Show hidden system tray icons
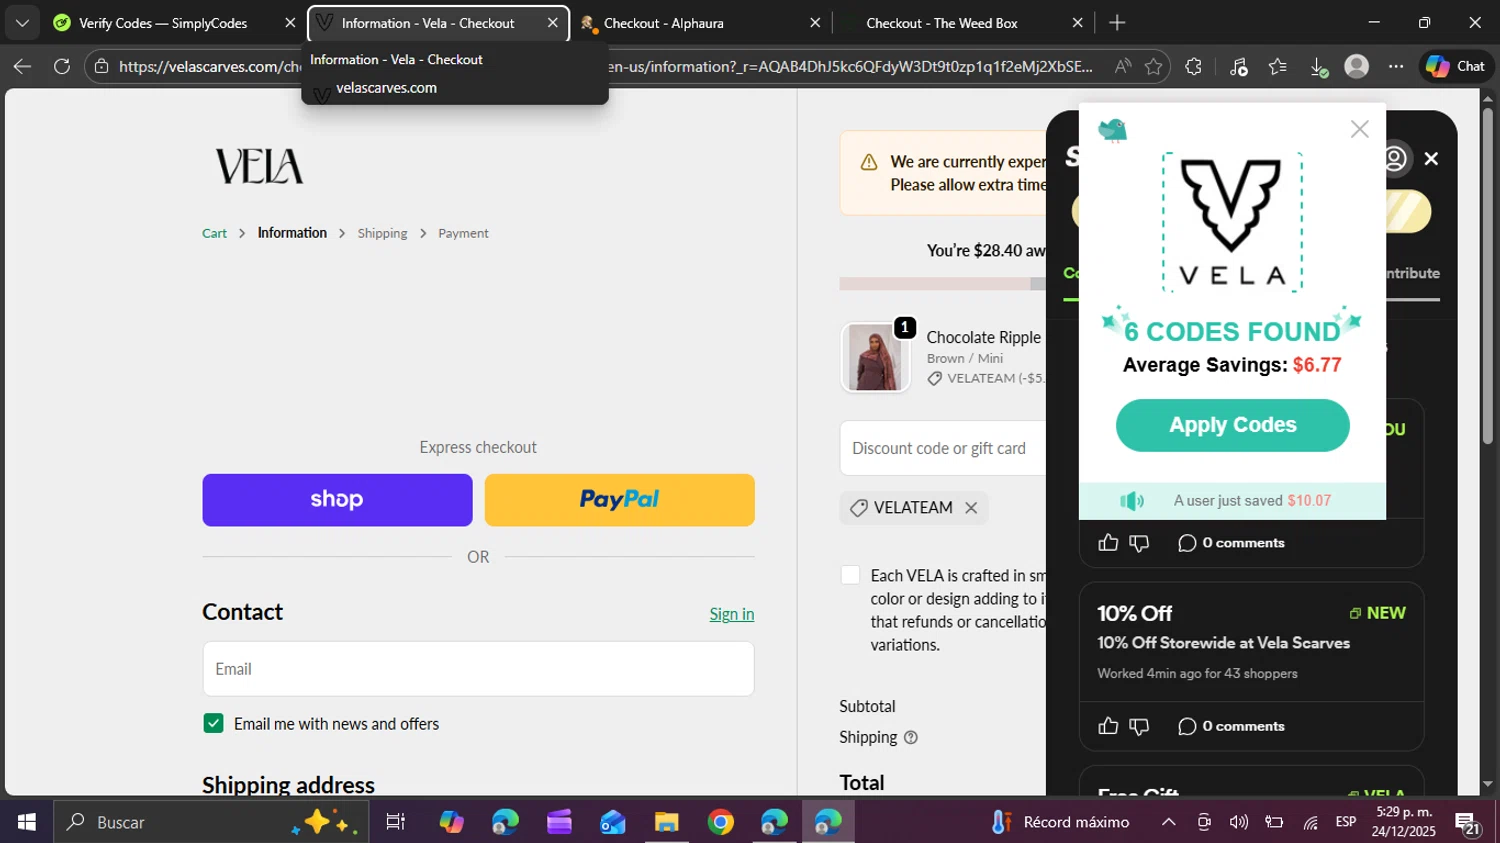This screenshot has width=1500, height=843. (x=1168, y=822)
